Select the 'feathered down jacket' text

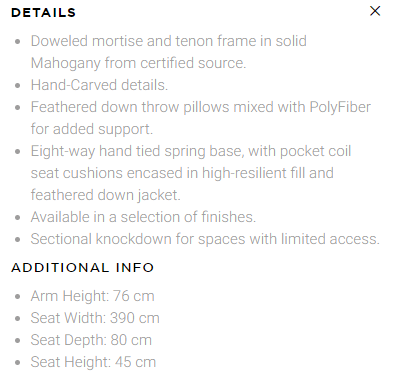coord(106,195)
